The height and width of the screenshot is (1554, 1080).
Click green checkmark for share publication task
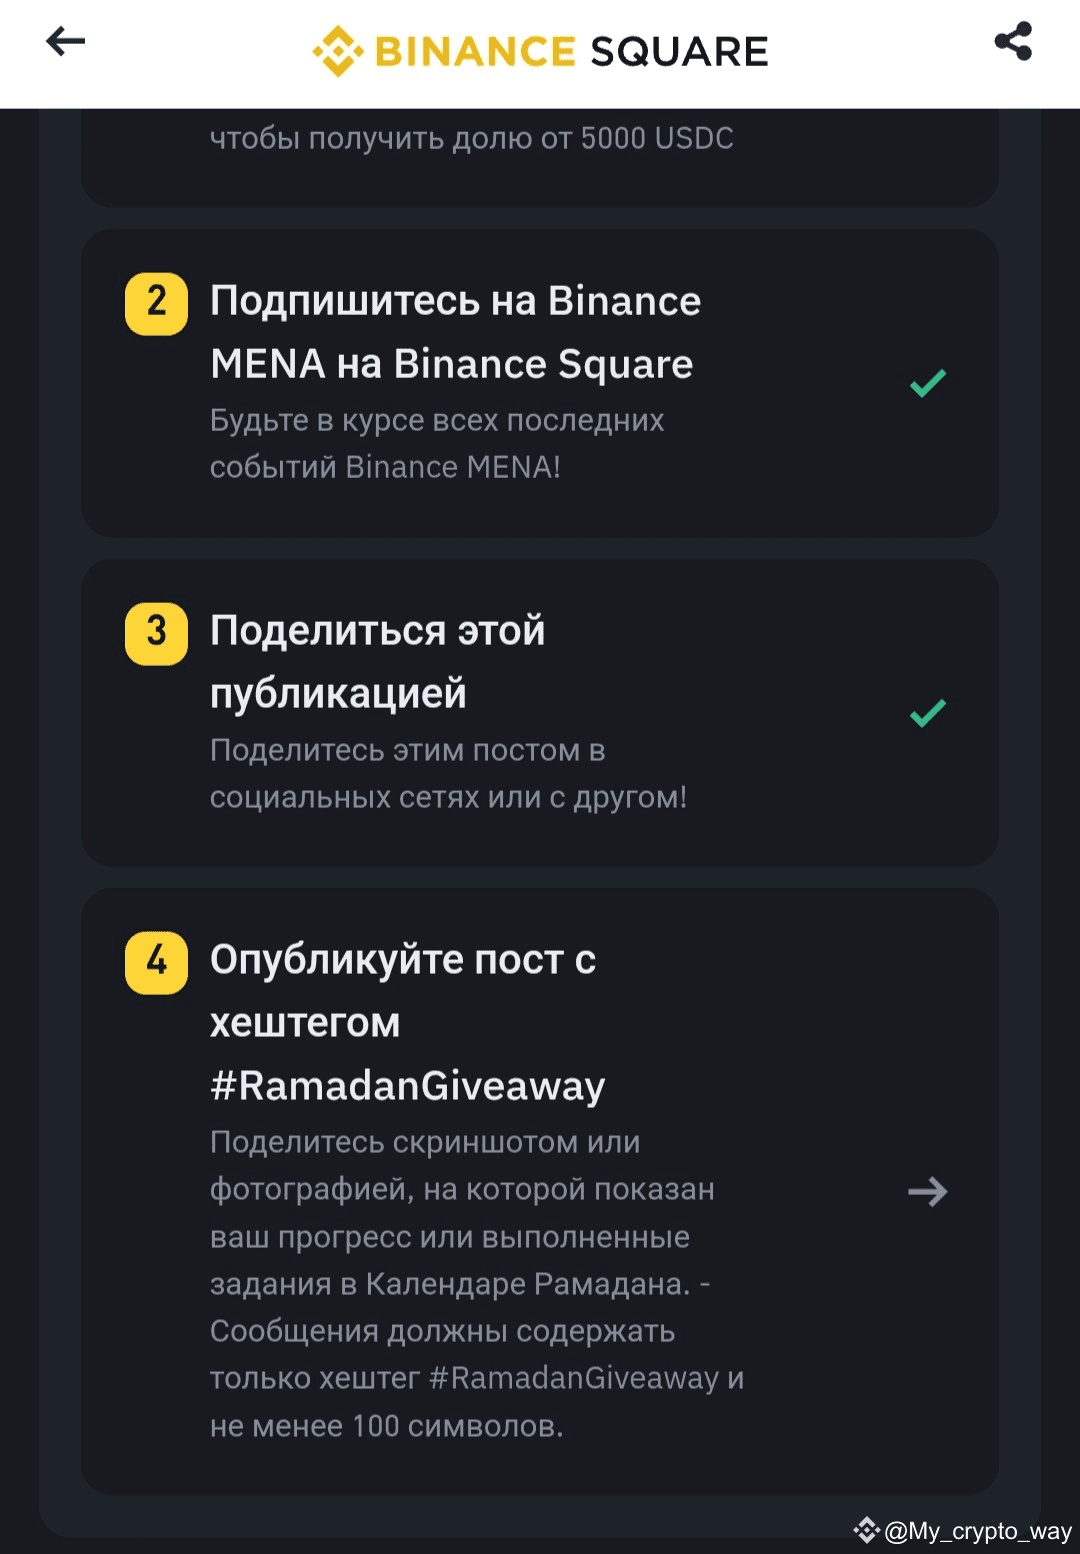[x=928, y=713]
